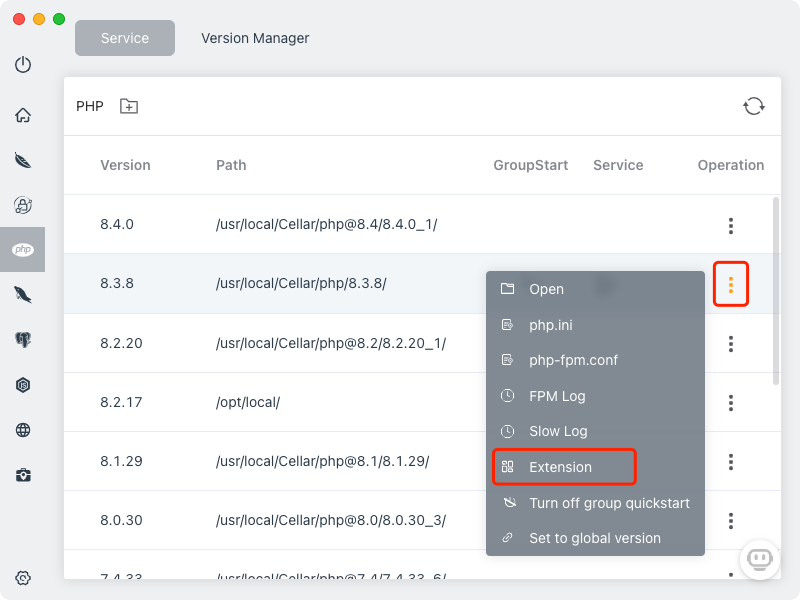Image resolution: width=800 pixels, height=600 pixels.
Task: Open the operation menu for version 8.4.0
Action: pos(731,225)
